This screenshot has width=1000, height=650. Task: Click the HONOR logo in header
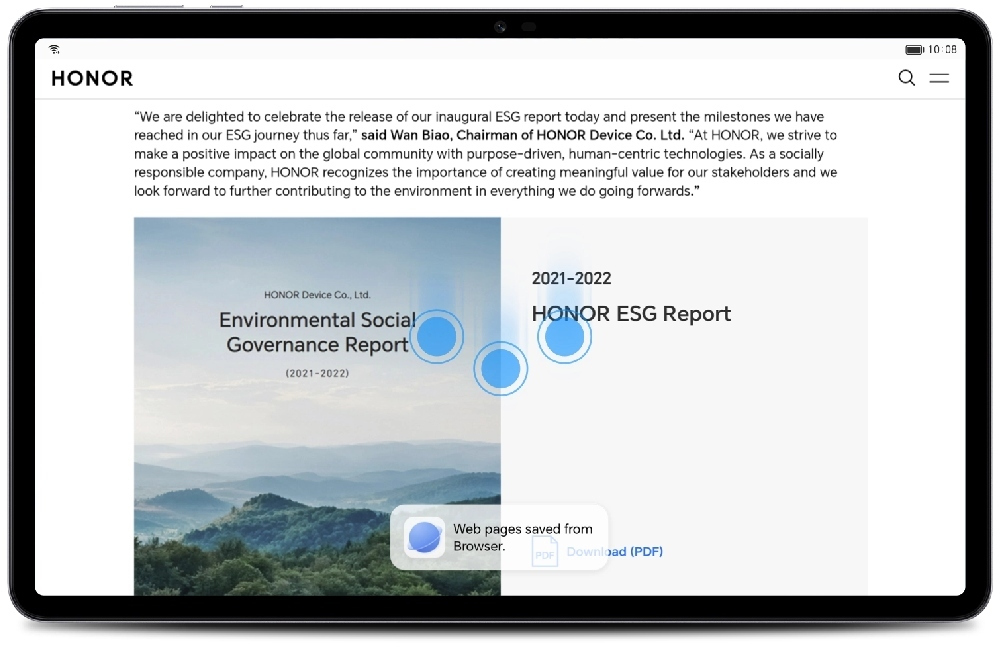point(92,78)
